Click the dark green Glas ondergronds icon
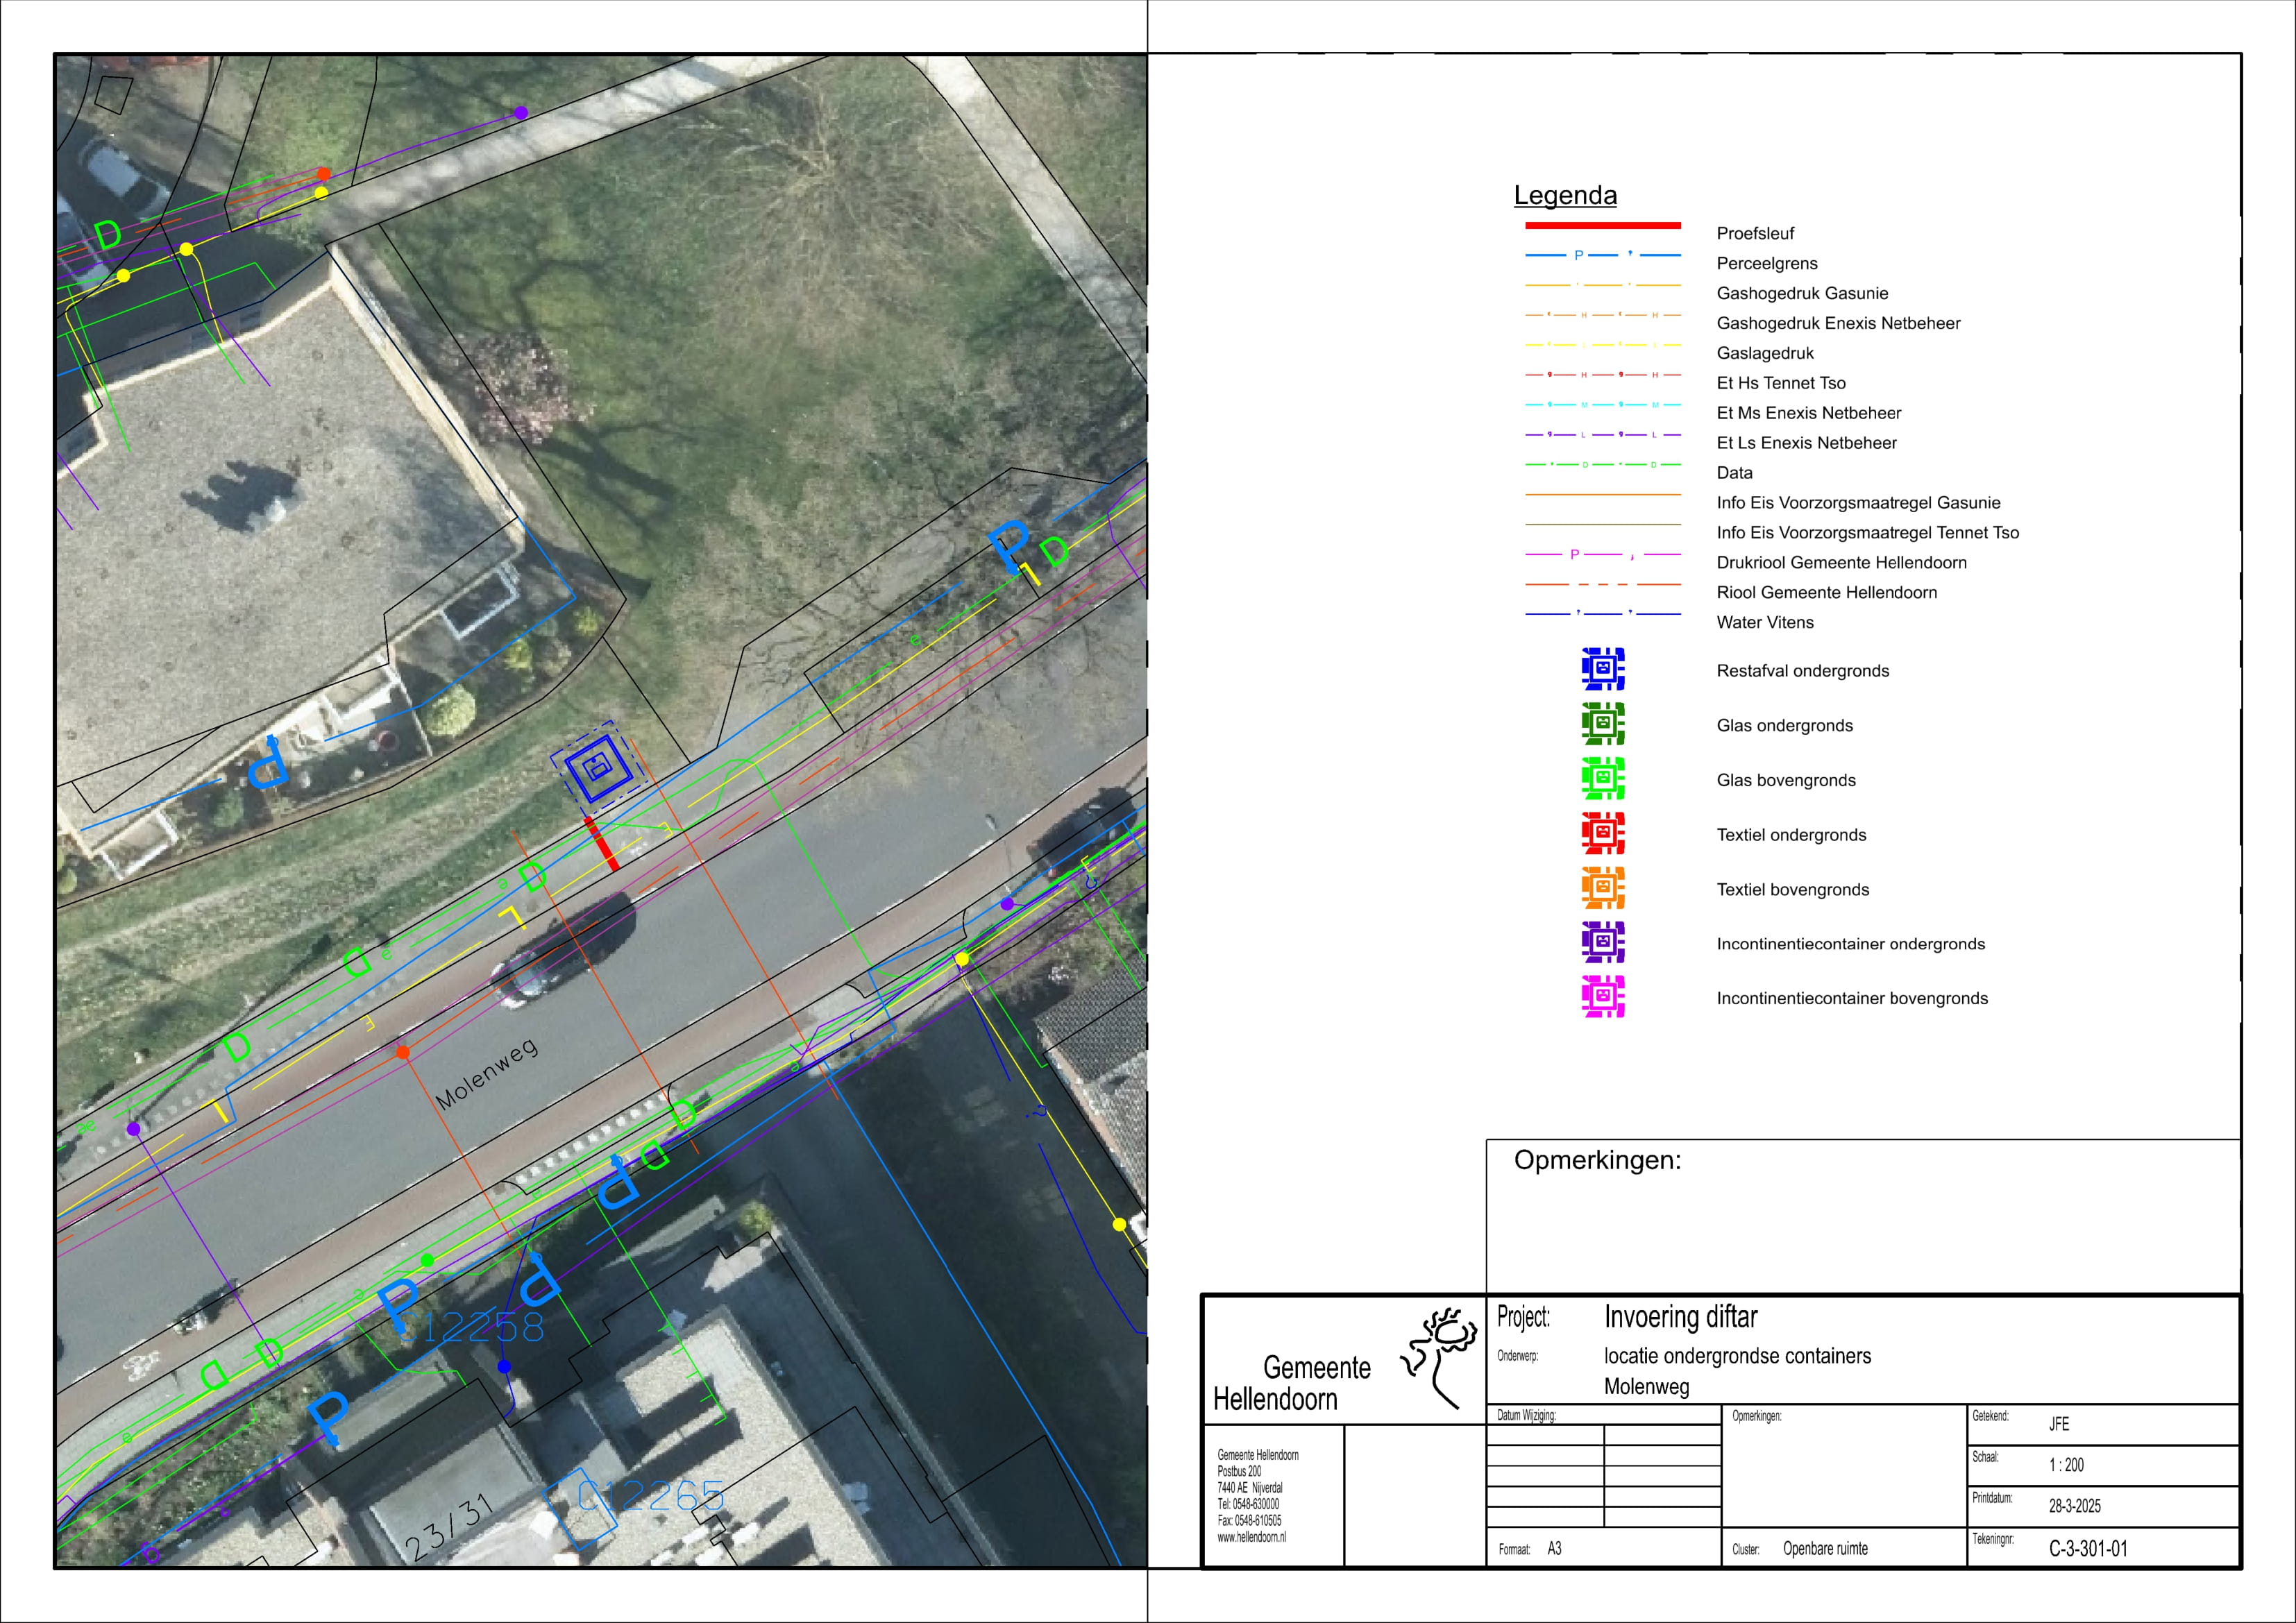The image size is (2296, 1623). coord(1602,724)
